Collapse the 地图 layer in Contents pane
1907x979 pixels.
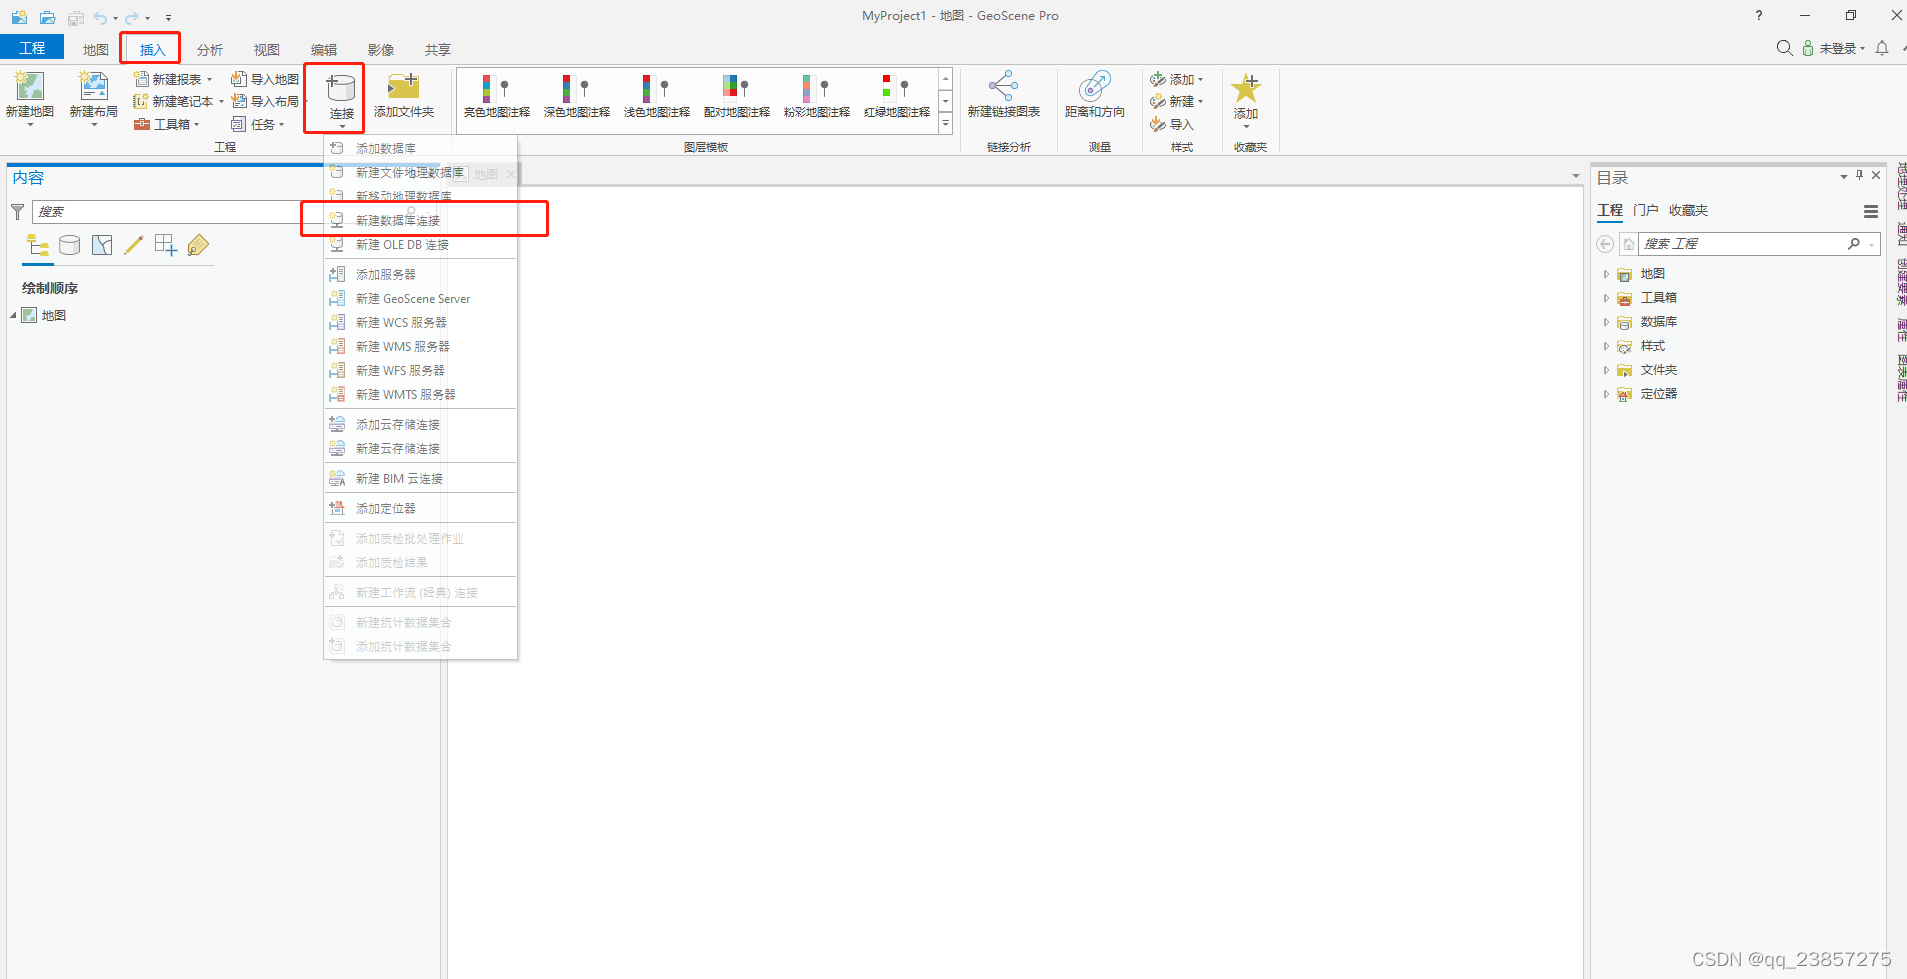point(14,316)
